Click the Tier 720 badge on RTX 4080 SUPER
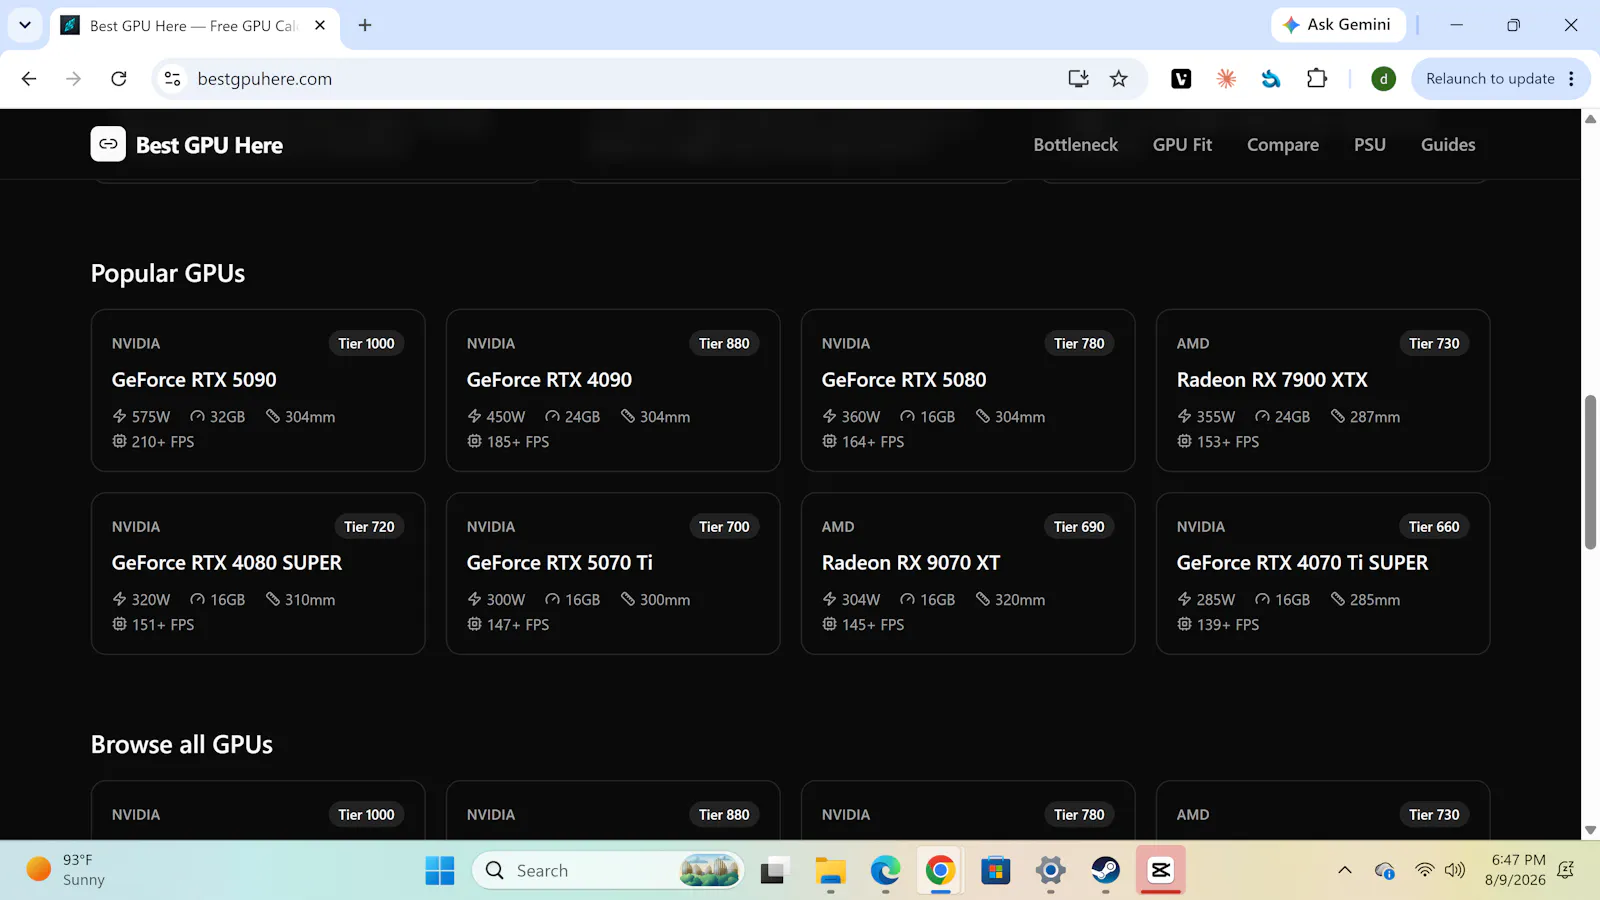Screen dimensions: 1600x900 point(369,526)
